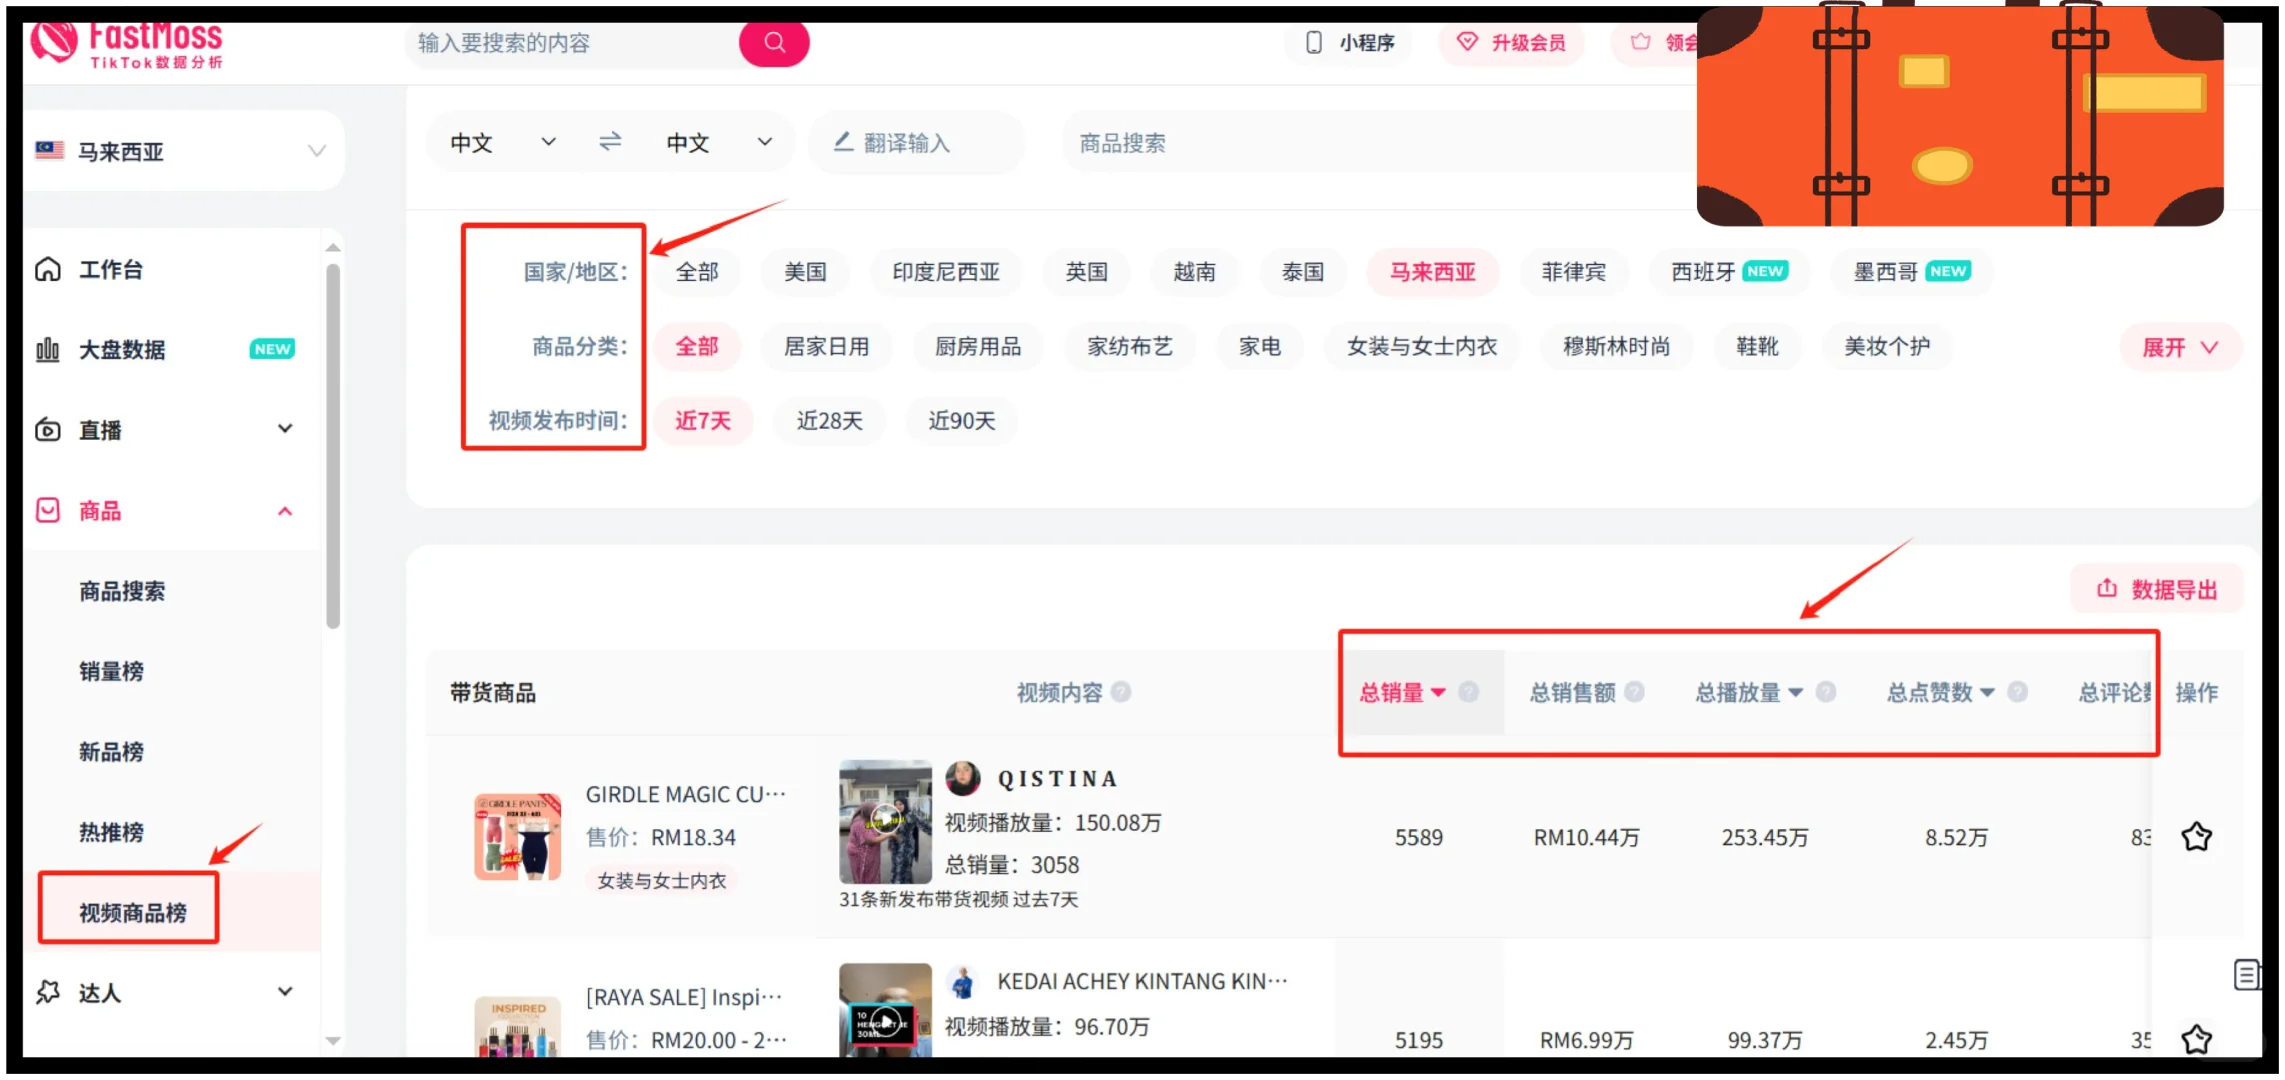Open target language 中文 dropdown
The image size is (2285, 1080).
click(720, 143)
